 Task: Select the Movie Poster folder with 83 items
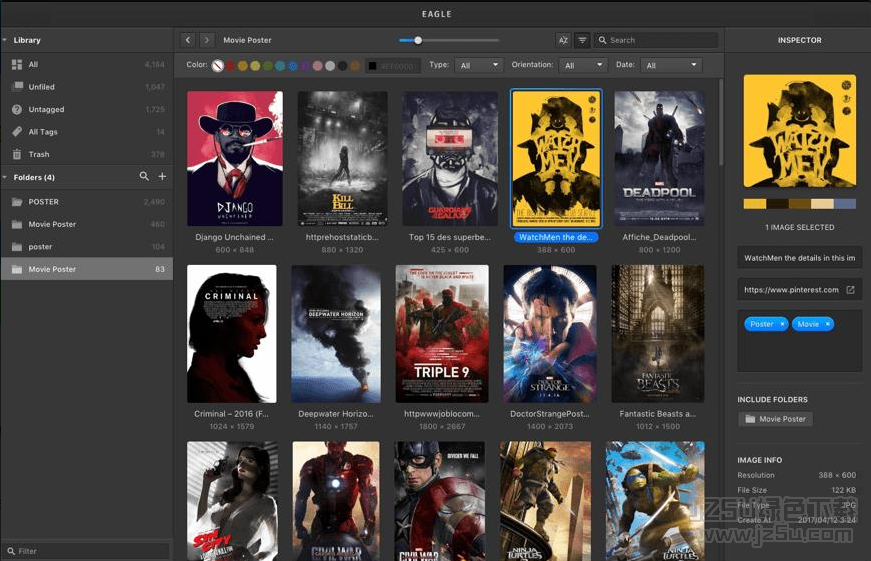click(x=87, y=269)
